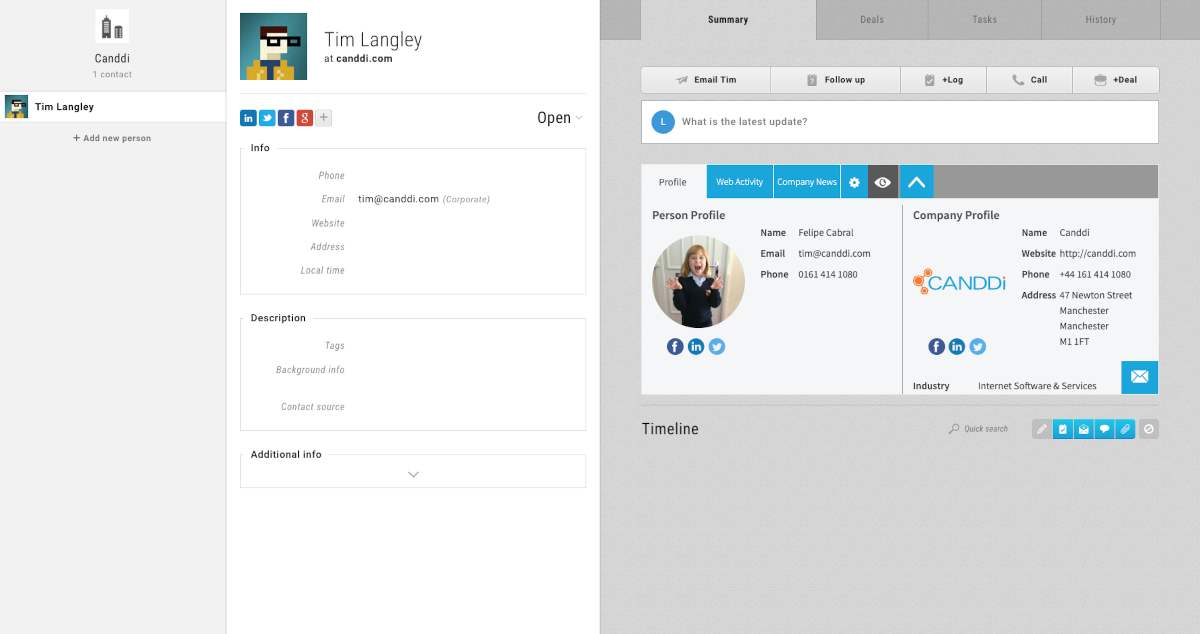Open Company Profile LinkedIn icon
1200x634 pixels.
(x=957, y=347)
